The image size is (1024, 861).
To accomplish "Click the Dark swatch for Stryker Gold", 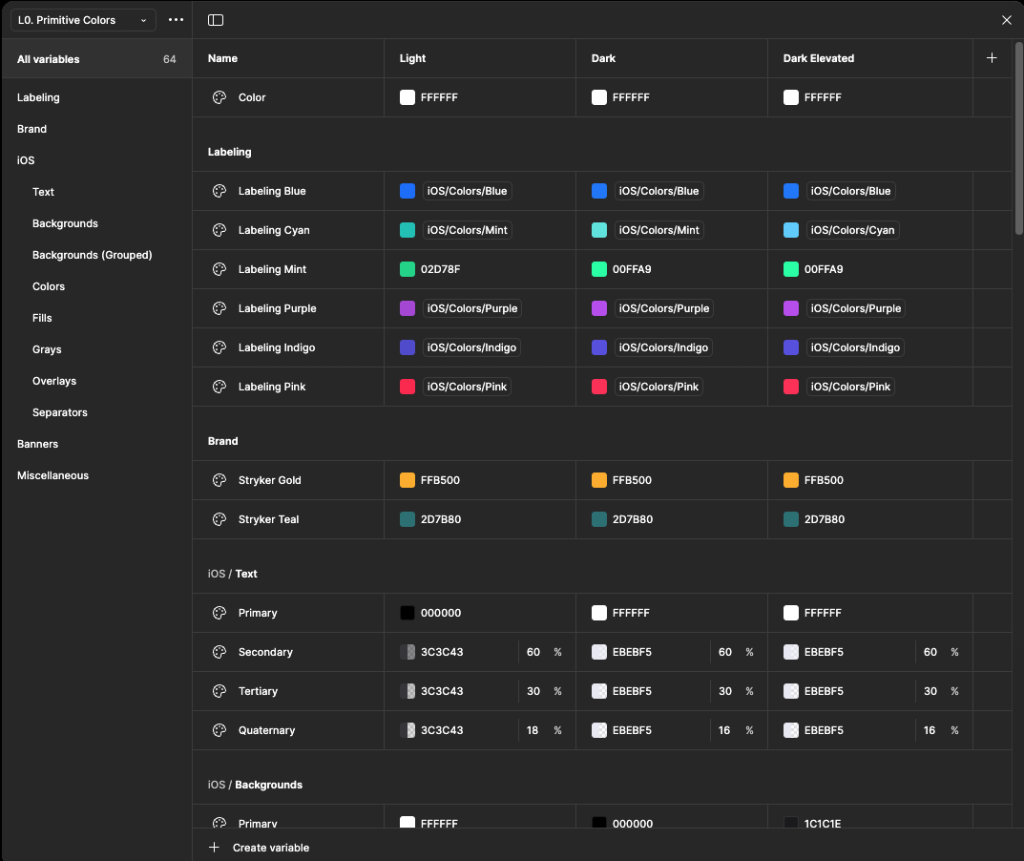I will 599,480.
